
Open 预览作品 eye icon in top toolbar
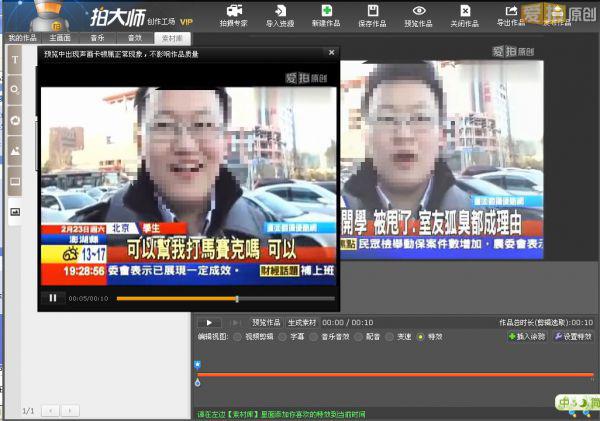coord(419,16)
